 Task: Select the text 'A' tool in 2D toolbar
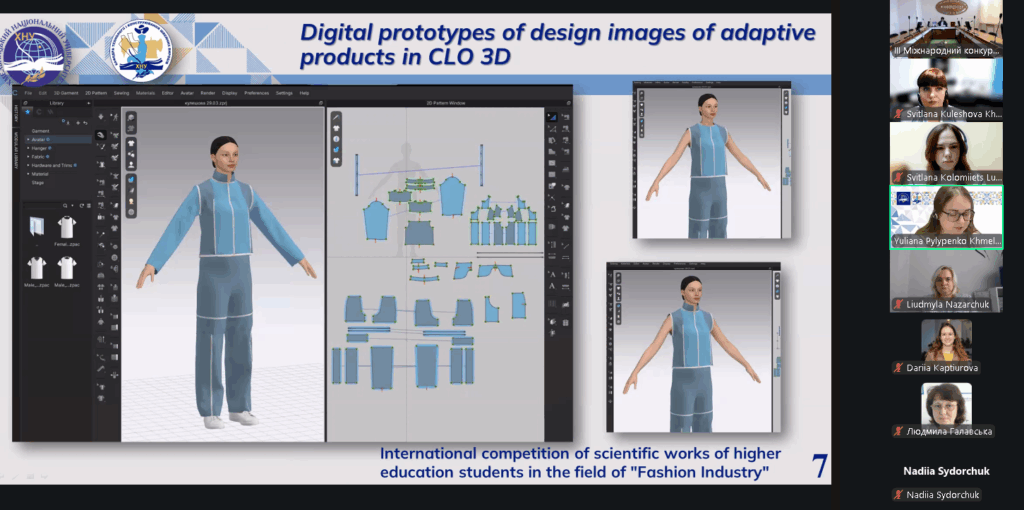click(x=552, y=285)
